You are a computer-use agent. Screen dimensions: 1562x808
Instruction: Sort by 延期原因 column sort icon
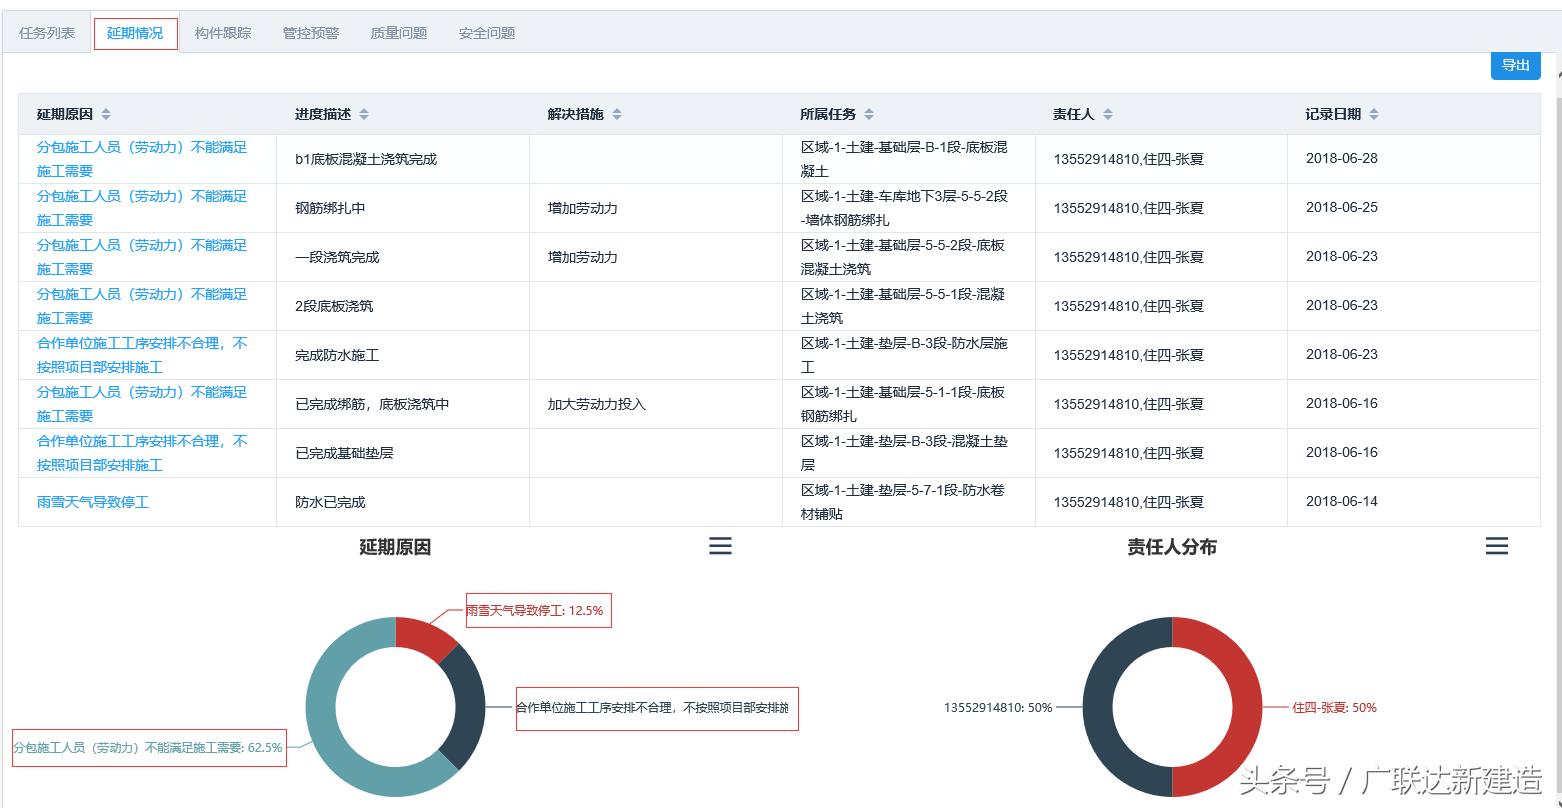click(x=106, y=114)
